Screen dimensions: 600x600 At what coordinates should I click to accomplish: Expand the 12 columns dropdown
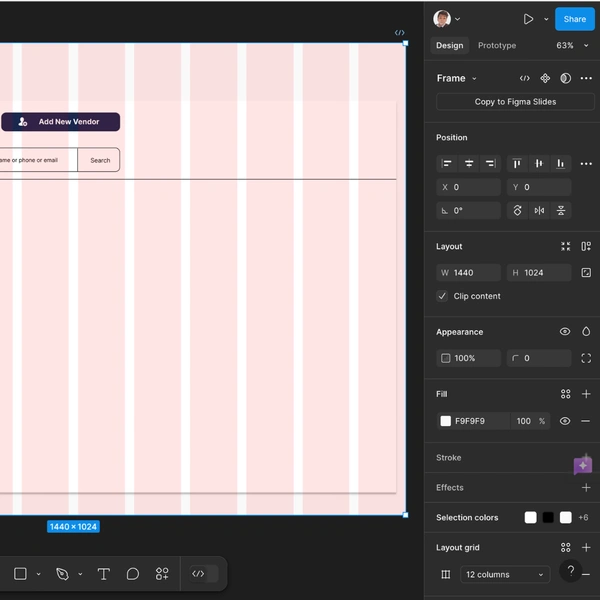click(505, 574)
